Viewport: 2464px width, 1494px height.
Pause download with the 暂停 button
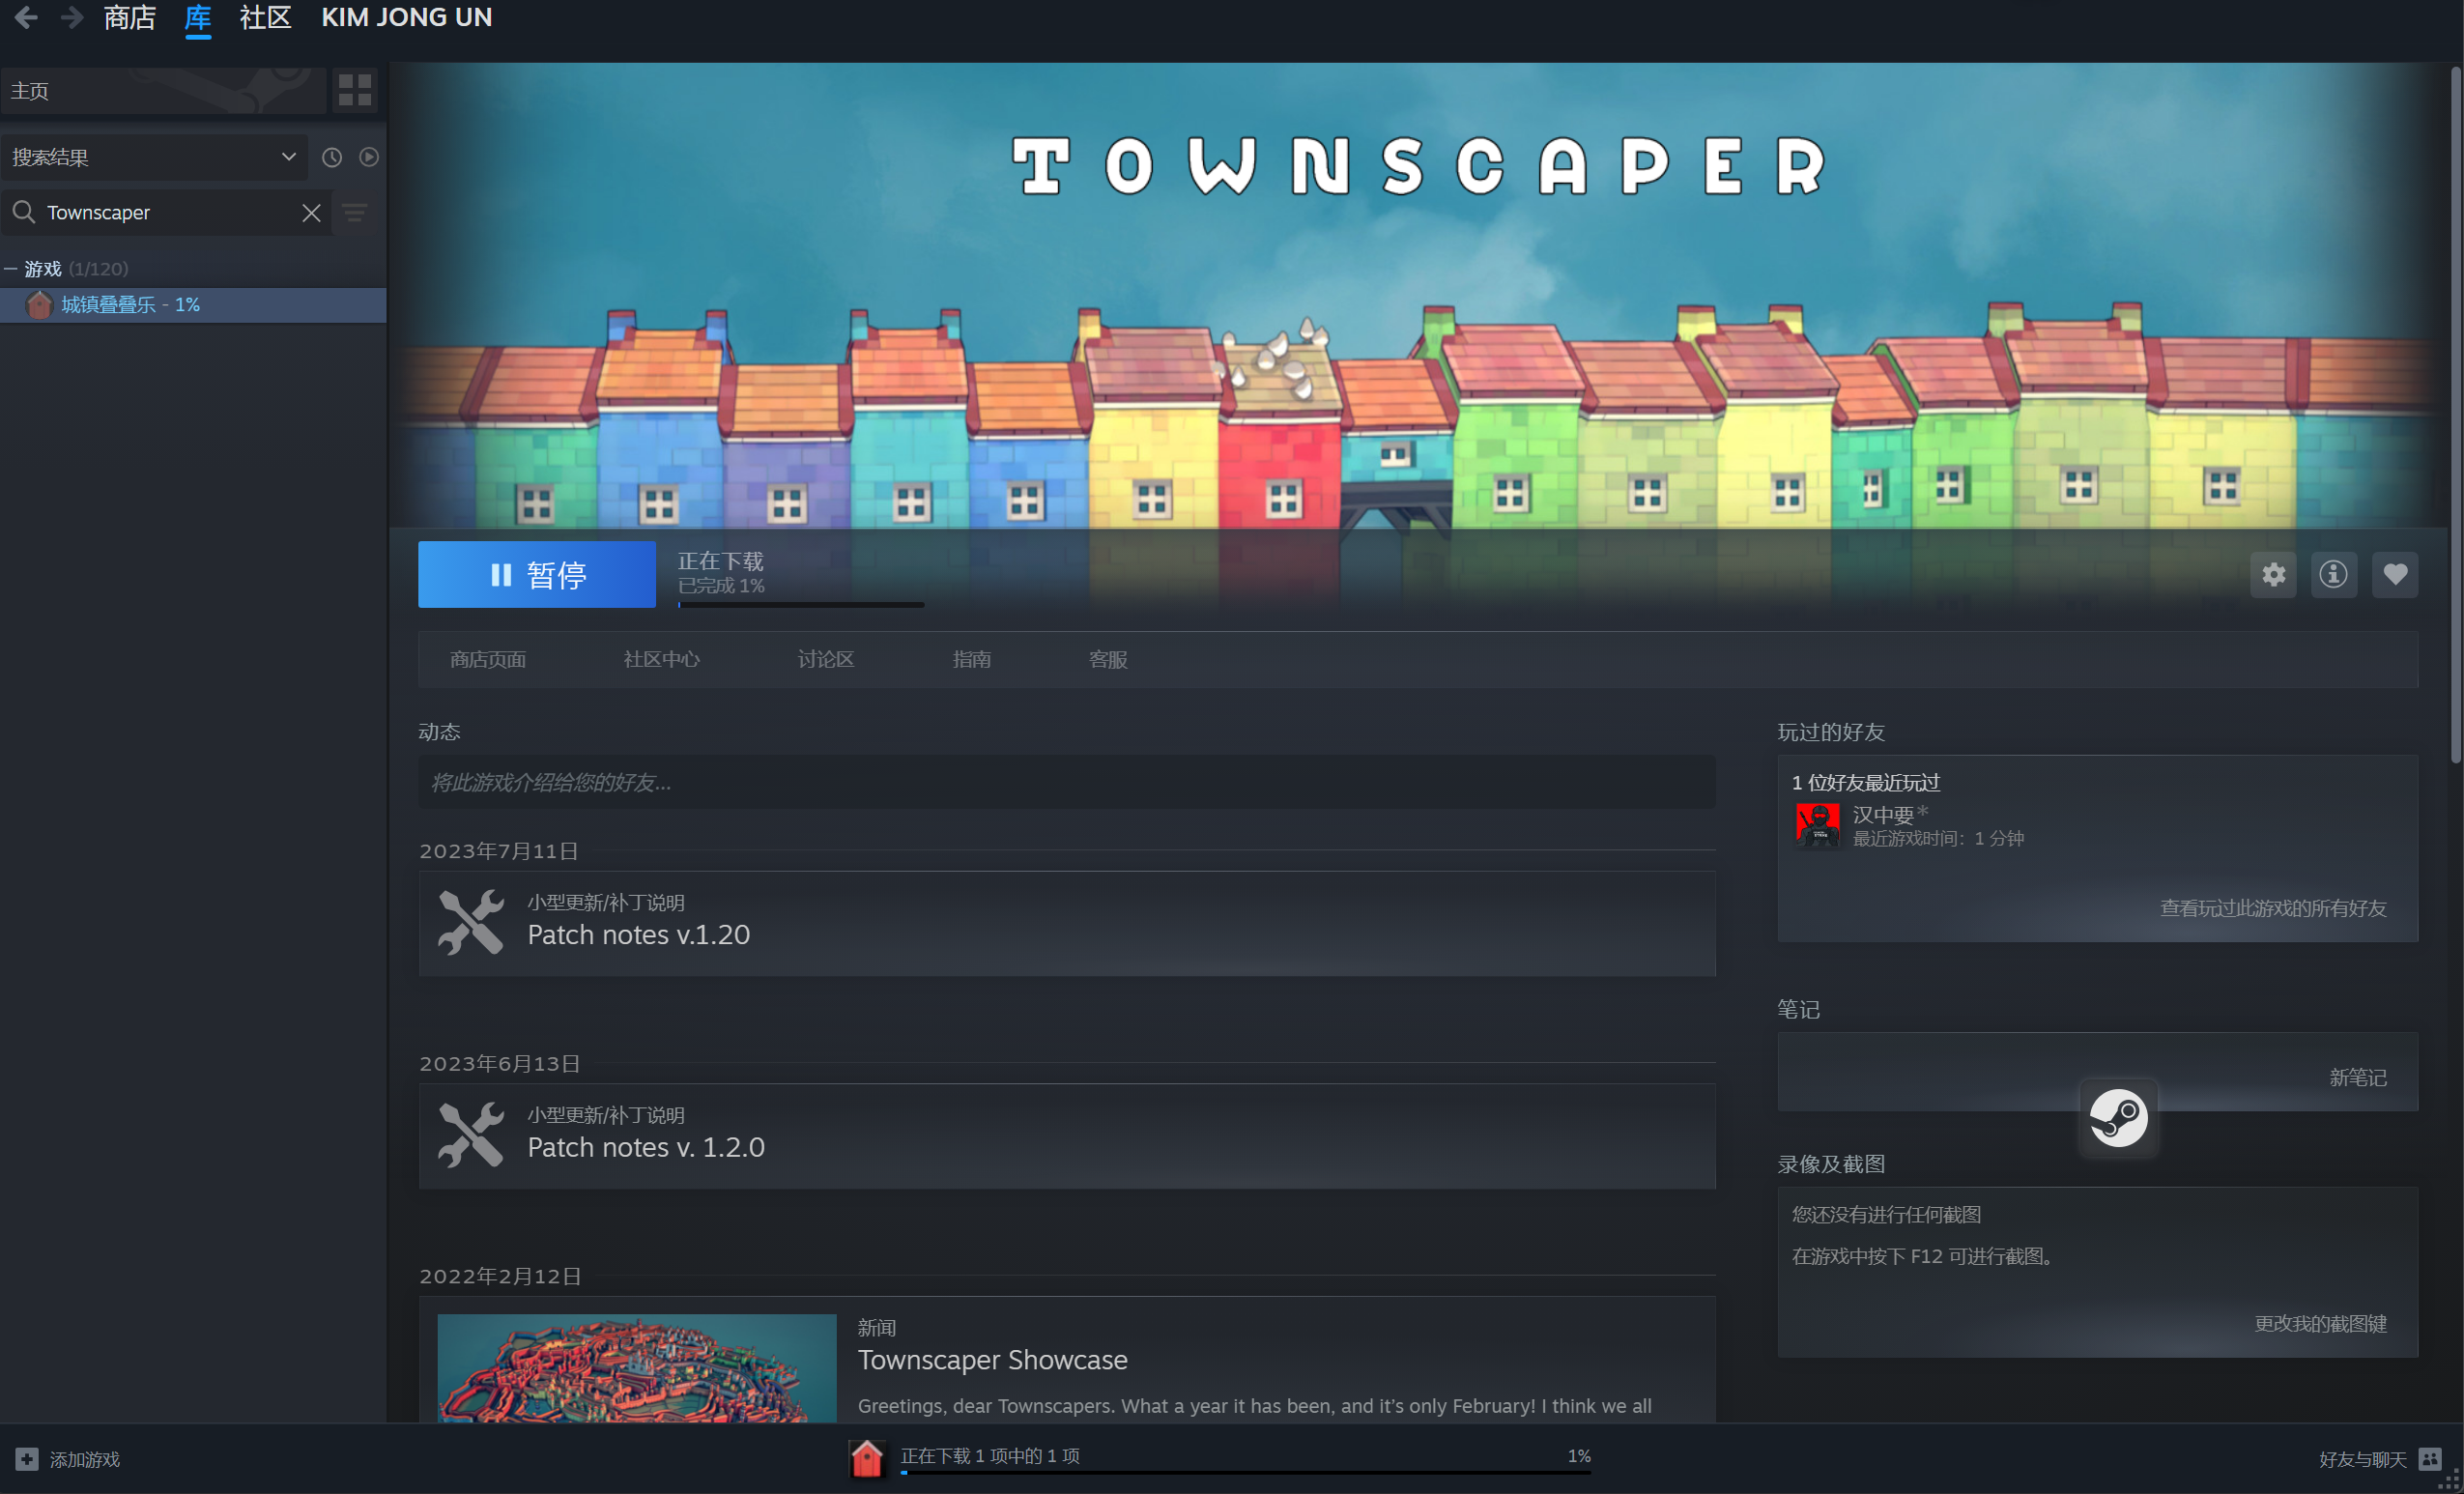pyautogui.click(x=537, y=574)
